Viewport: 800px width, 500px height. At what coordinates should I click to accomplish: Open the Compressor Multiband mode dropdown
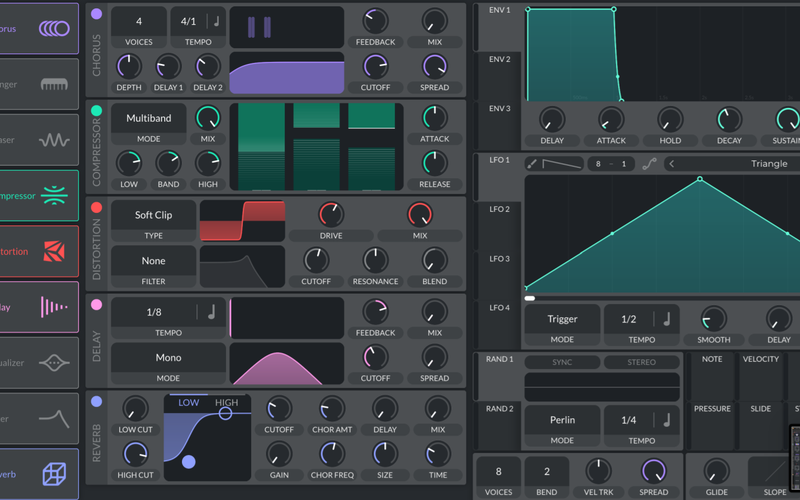tap(148, 118)
